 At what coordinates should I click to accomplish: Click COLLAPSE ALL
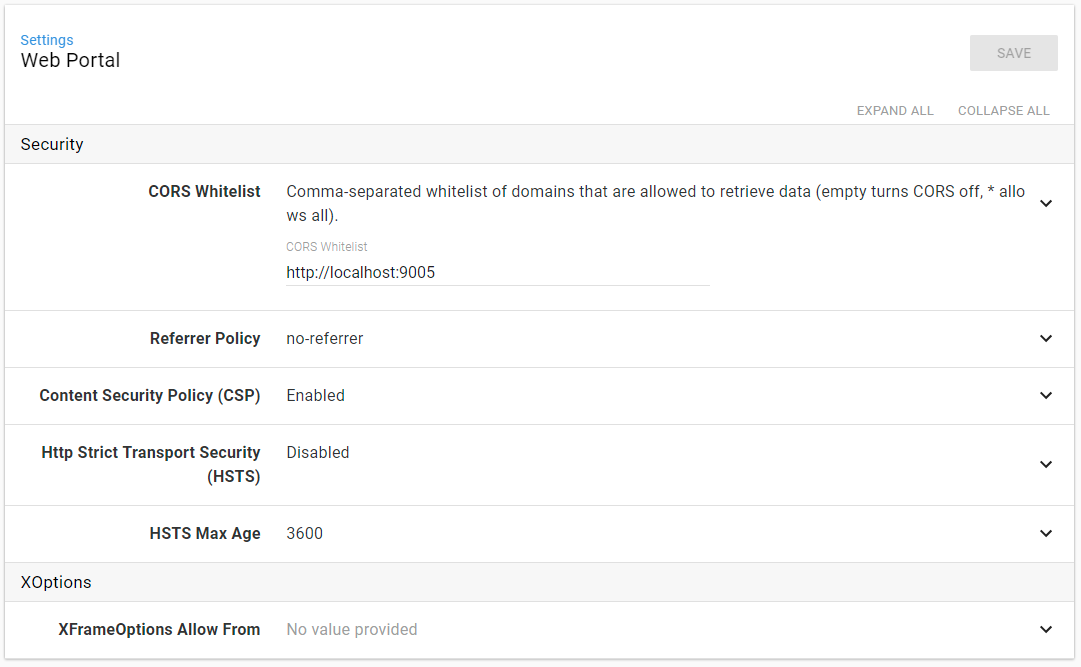[1003, 110]
